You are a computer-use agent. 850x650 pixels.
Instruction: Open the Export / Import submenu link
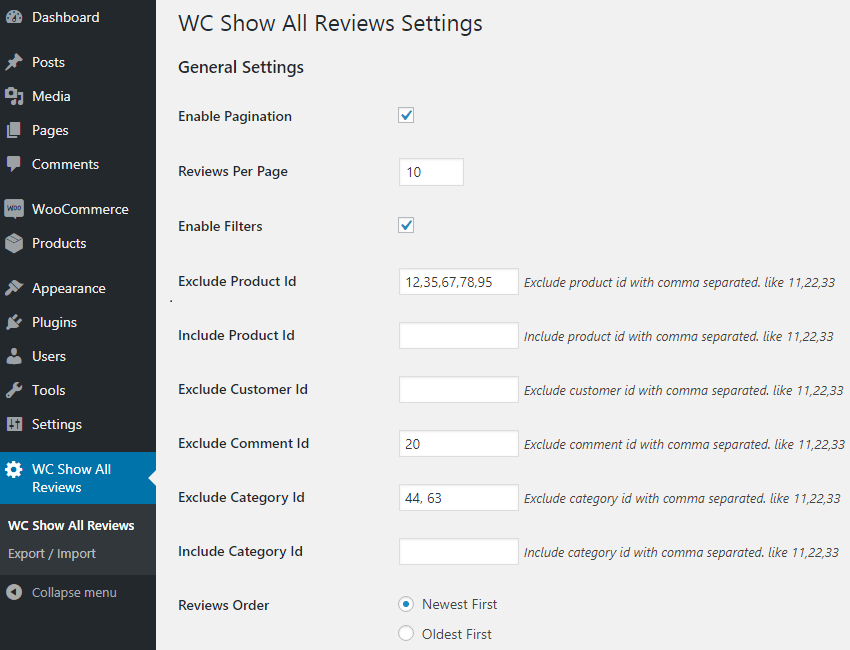click(52, 554)
